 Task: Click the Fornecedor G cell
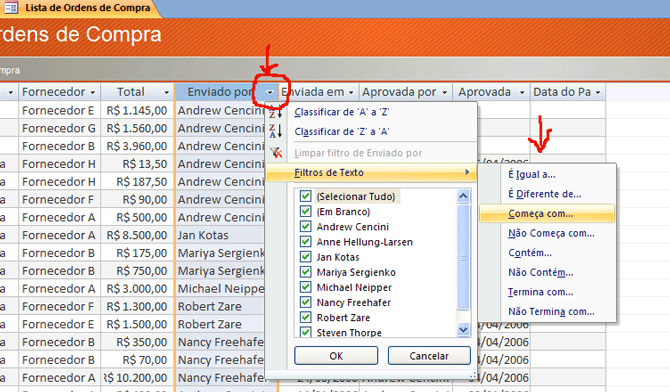(x=59, y=128)
